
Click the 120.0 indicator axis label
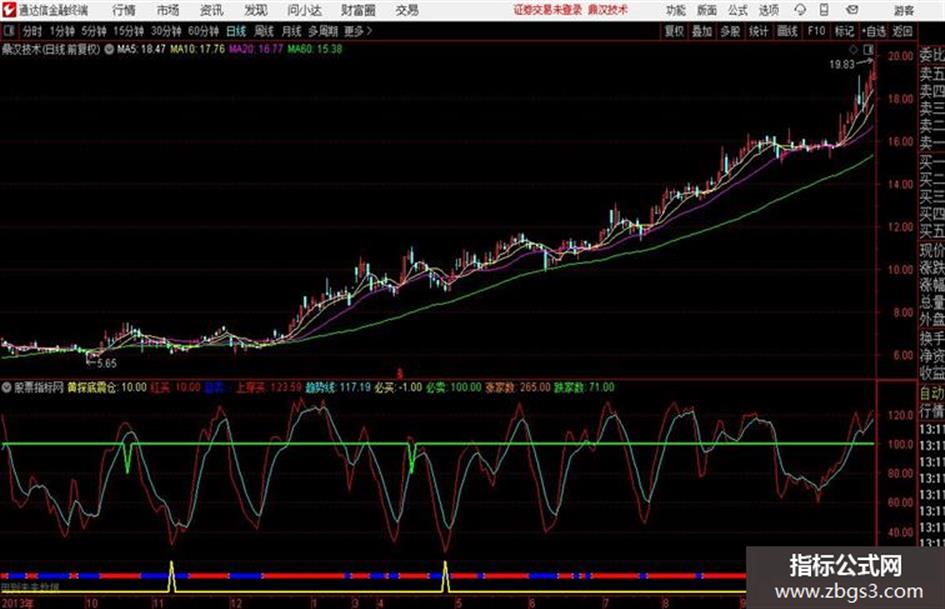(900, 415)
